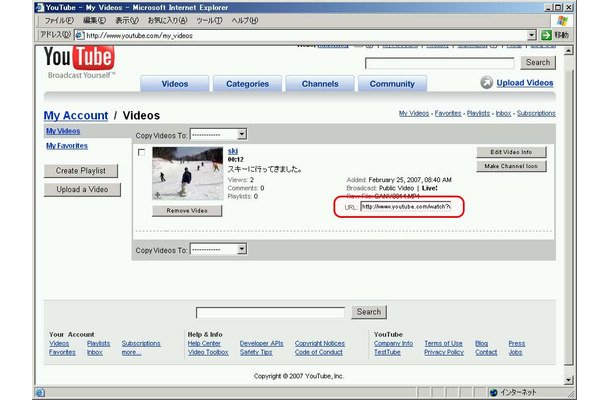
Task: Open the Jobs footer link
Action: (515, 352)
